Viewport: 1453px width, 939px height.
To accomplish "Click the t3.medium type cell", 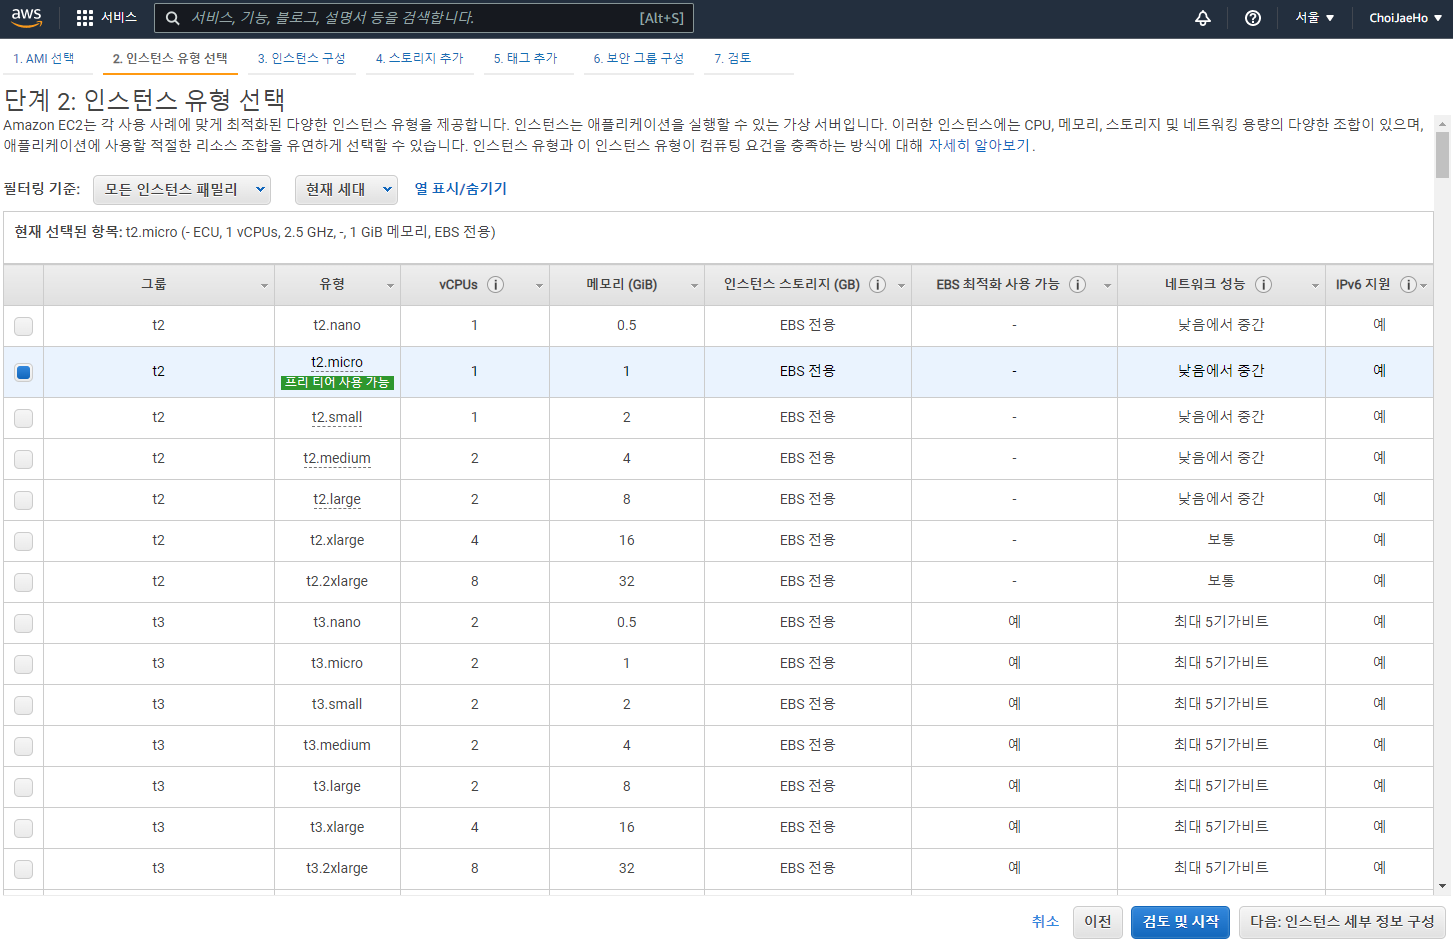I will (337, 745).
